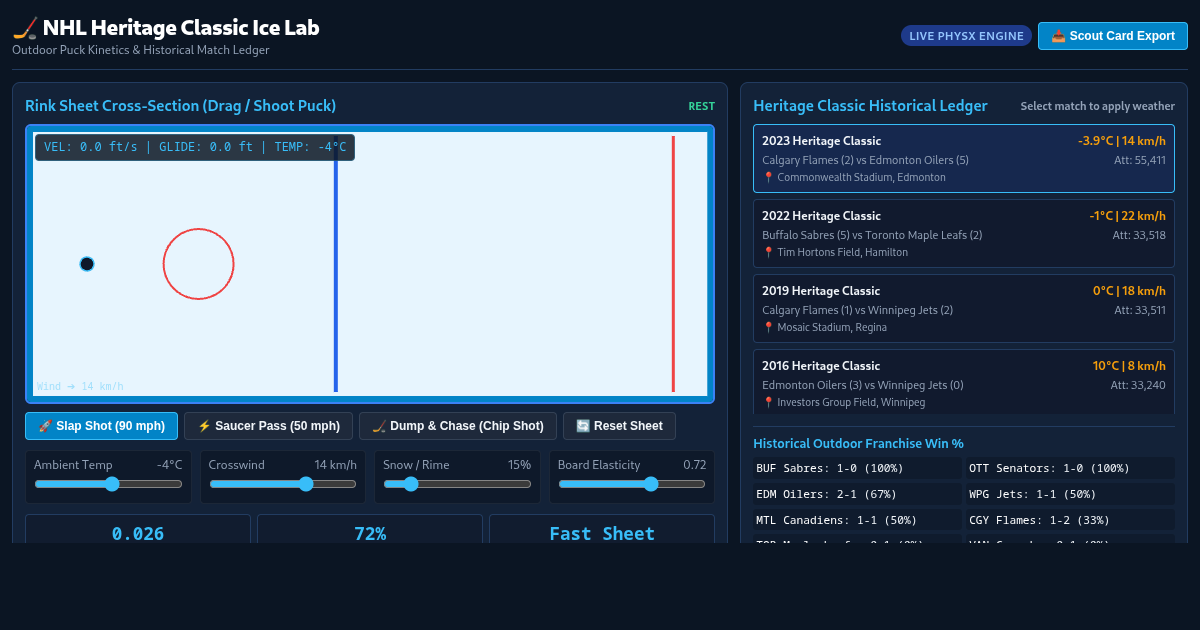Click the EDM Oilers 2-1 record cell
This screenshot has height=630, width=1200.
[x=858, y=494]
